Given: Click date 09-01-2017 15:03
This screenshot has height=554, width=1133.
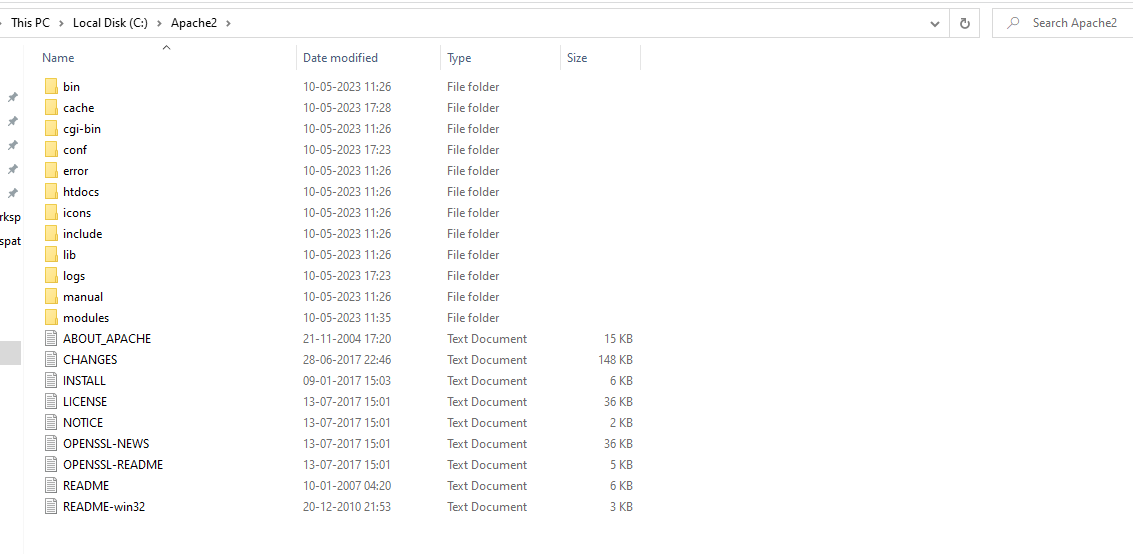Looking at the screenshot, I should click(x=347, y=381).
